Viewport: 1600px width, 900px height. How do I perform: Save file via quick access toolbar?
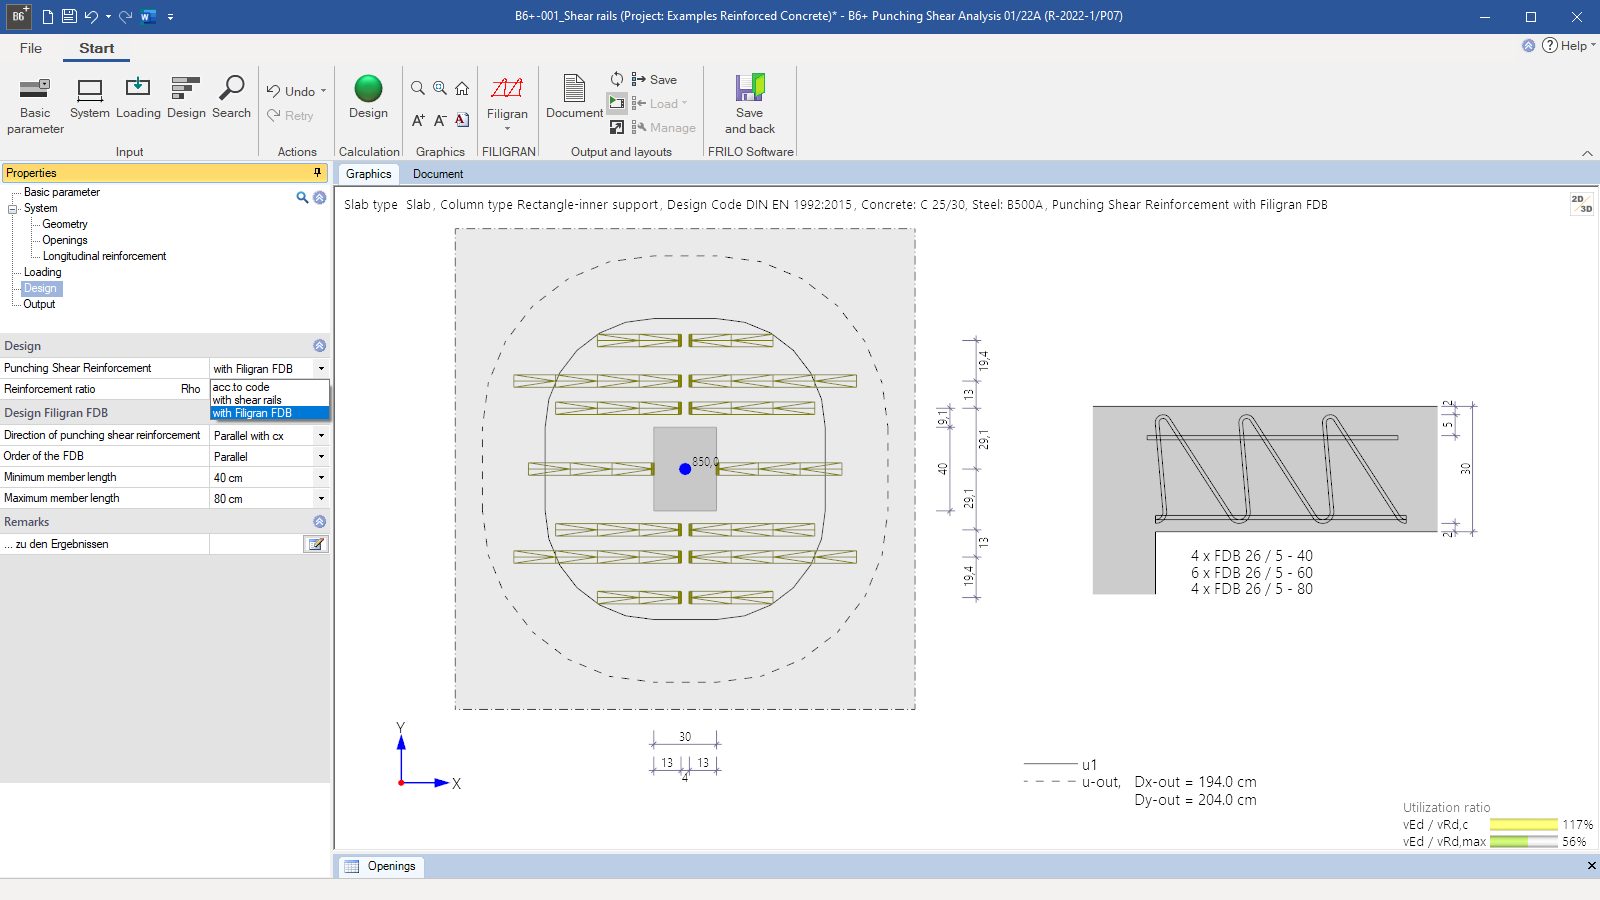click(x=69, y=16)
